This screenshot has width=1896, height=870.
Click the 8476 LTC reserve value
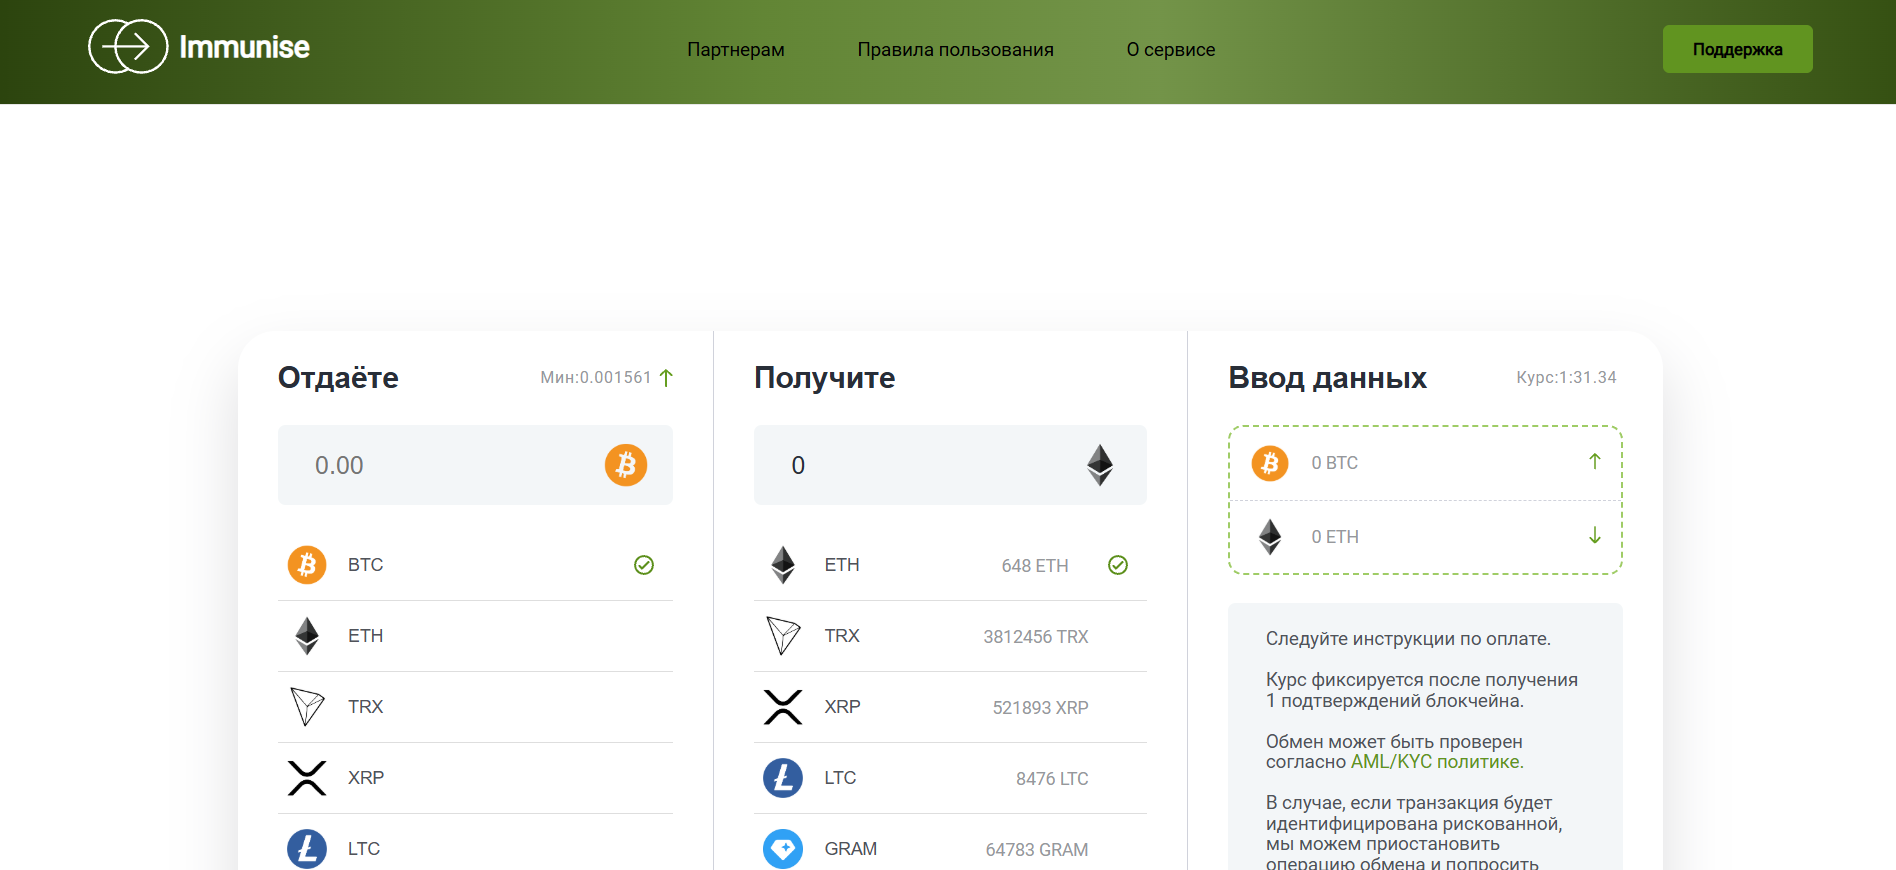click(x=1052, y=779)
